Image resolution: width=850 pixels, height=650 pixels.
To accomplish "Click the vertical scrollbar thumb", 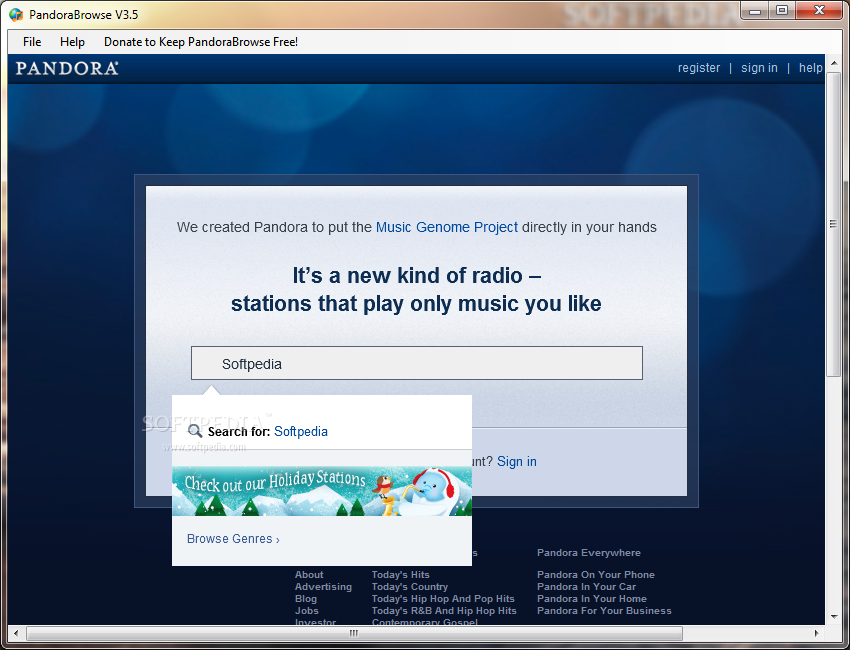I will click(834, 223).
